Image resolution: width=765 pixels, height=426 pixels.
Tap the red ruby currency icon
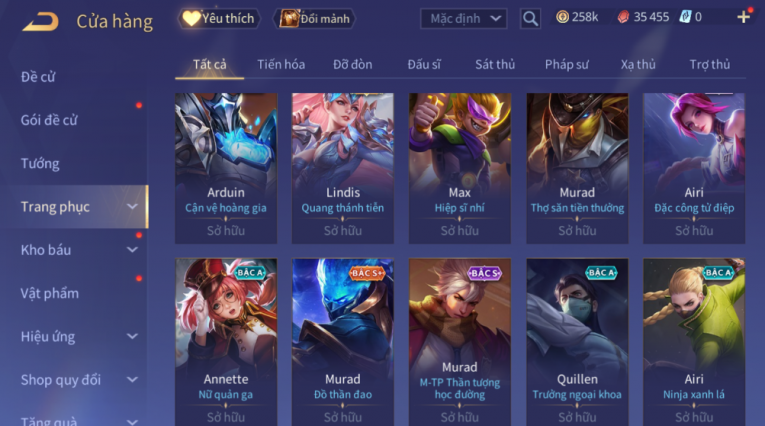pyautogui.click(x=623, y=18)
